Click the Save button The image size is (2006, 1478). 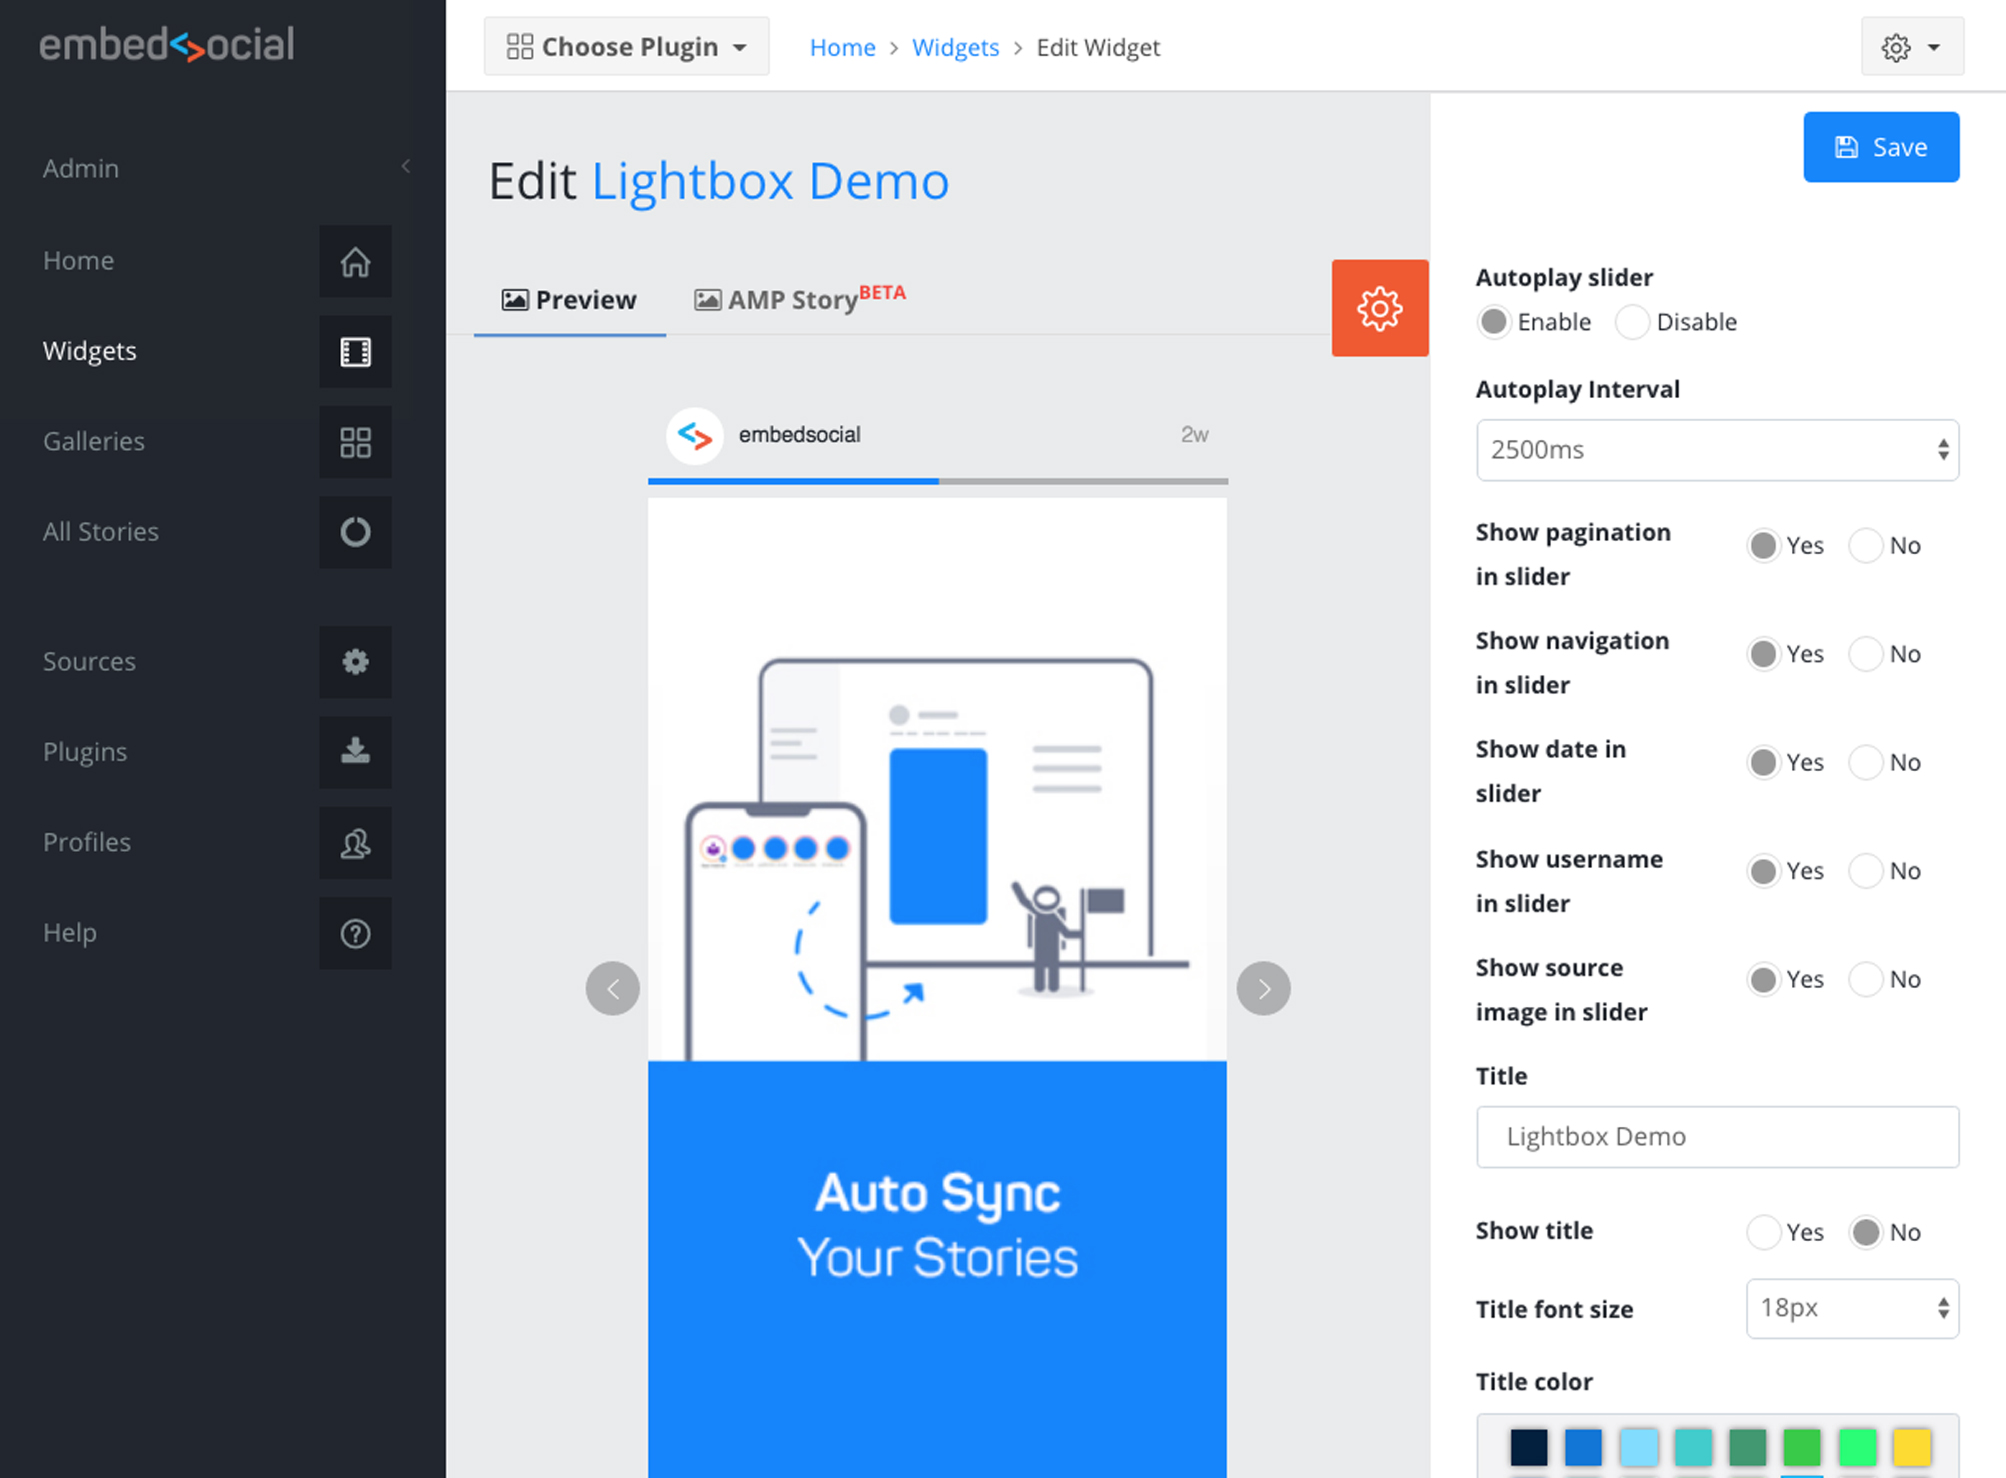tap(1881, 147)
